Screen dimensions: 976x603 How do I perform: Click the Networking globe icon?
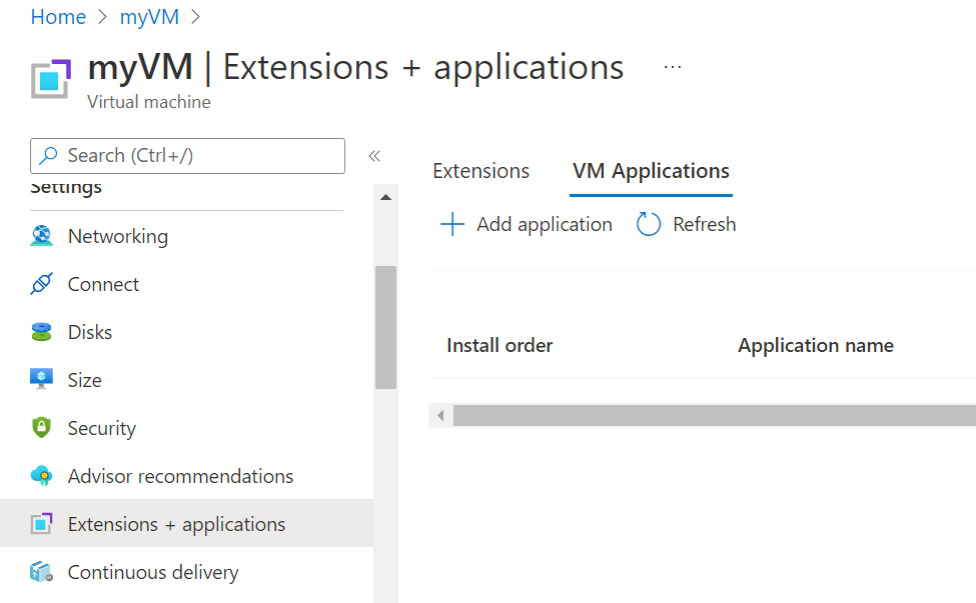[41, 236]
